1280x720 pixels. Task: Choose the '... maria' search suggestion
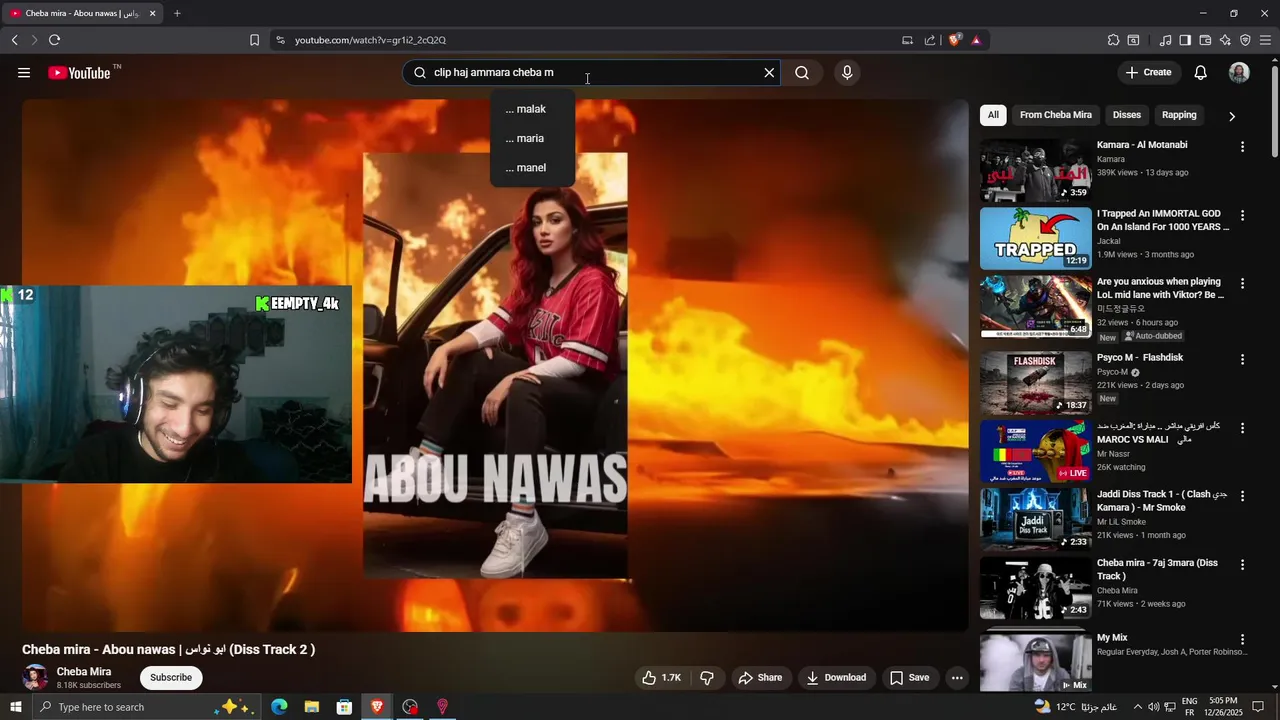point(532,138)
